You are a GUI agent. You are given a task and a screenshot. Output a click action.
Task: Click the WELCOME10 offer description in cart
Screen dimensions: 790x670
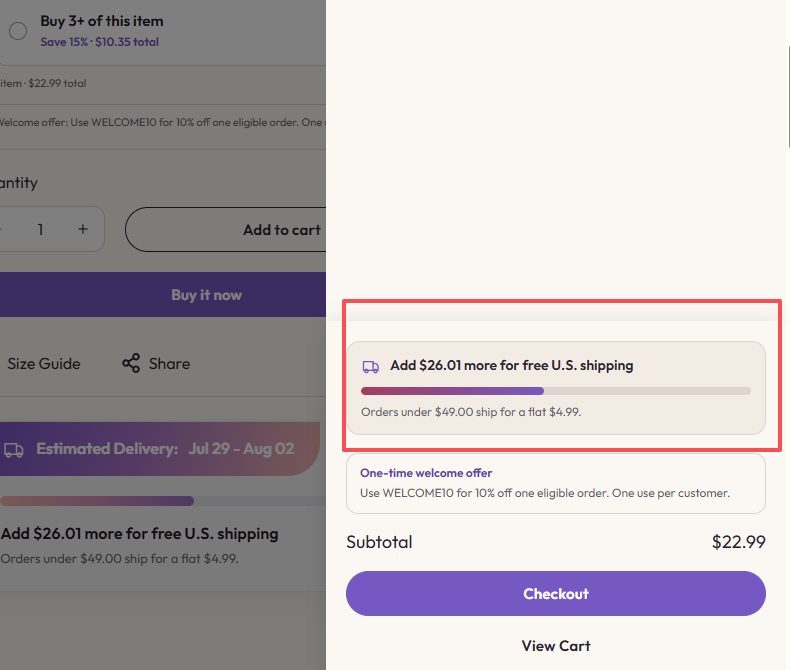point(545,493)
